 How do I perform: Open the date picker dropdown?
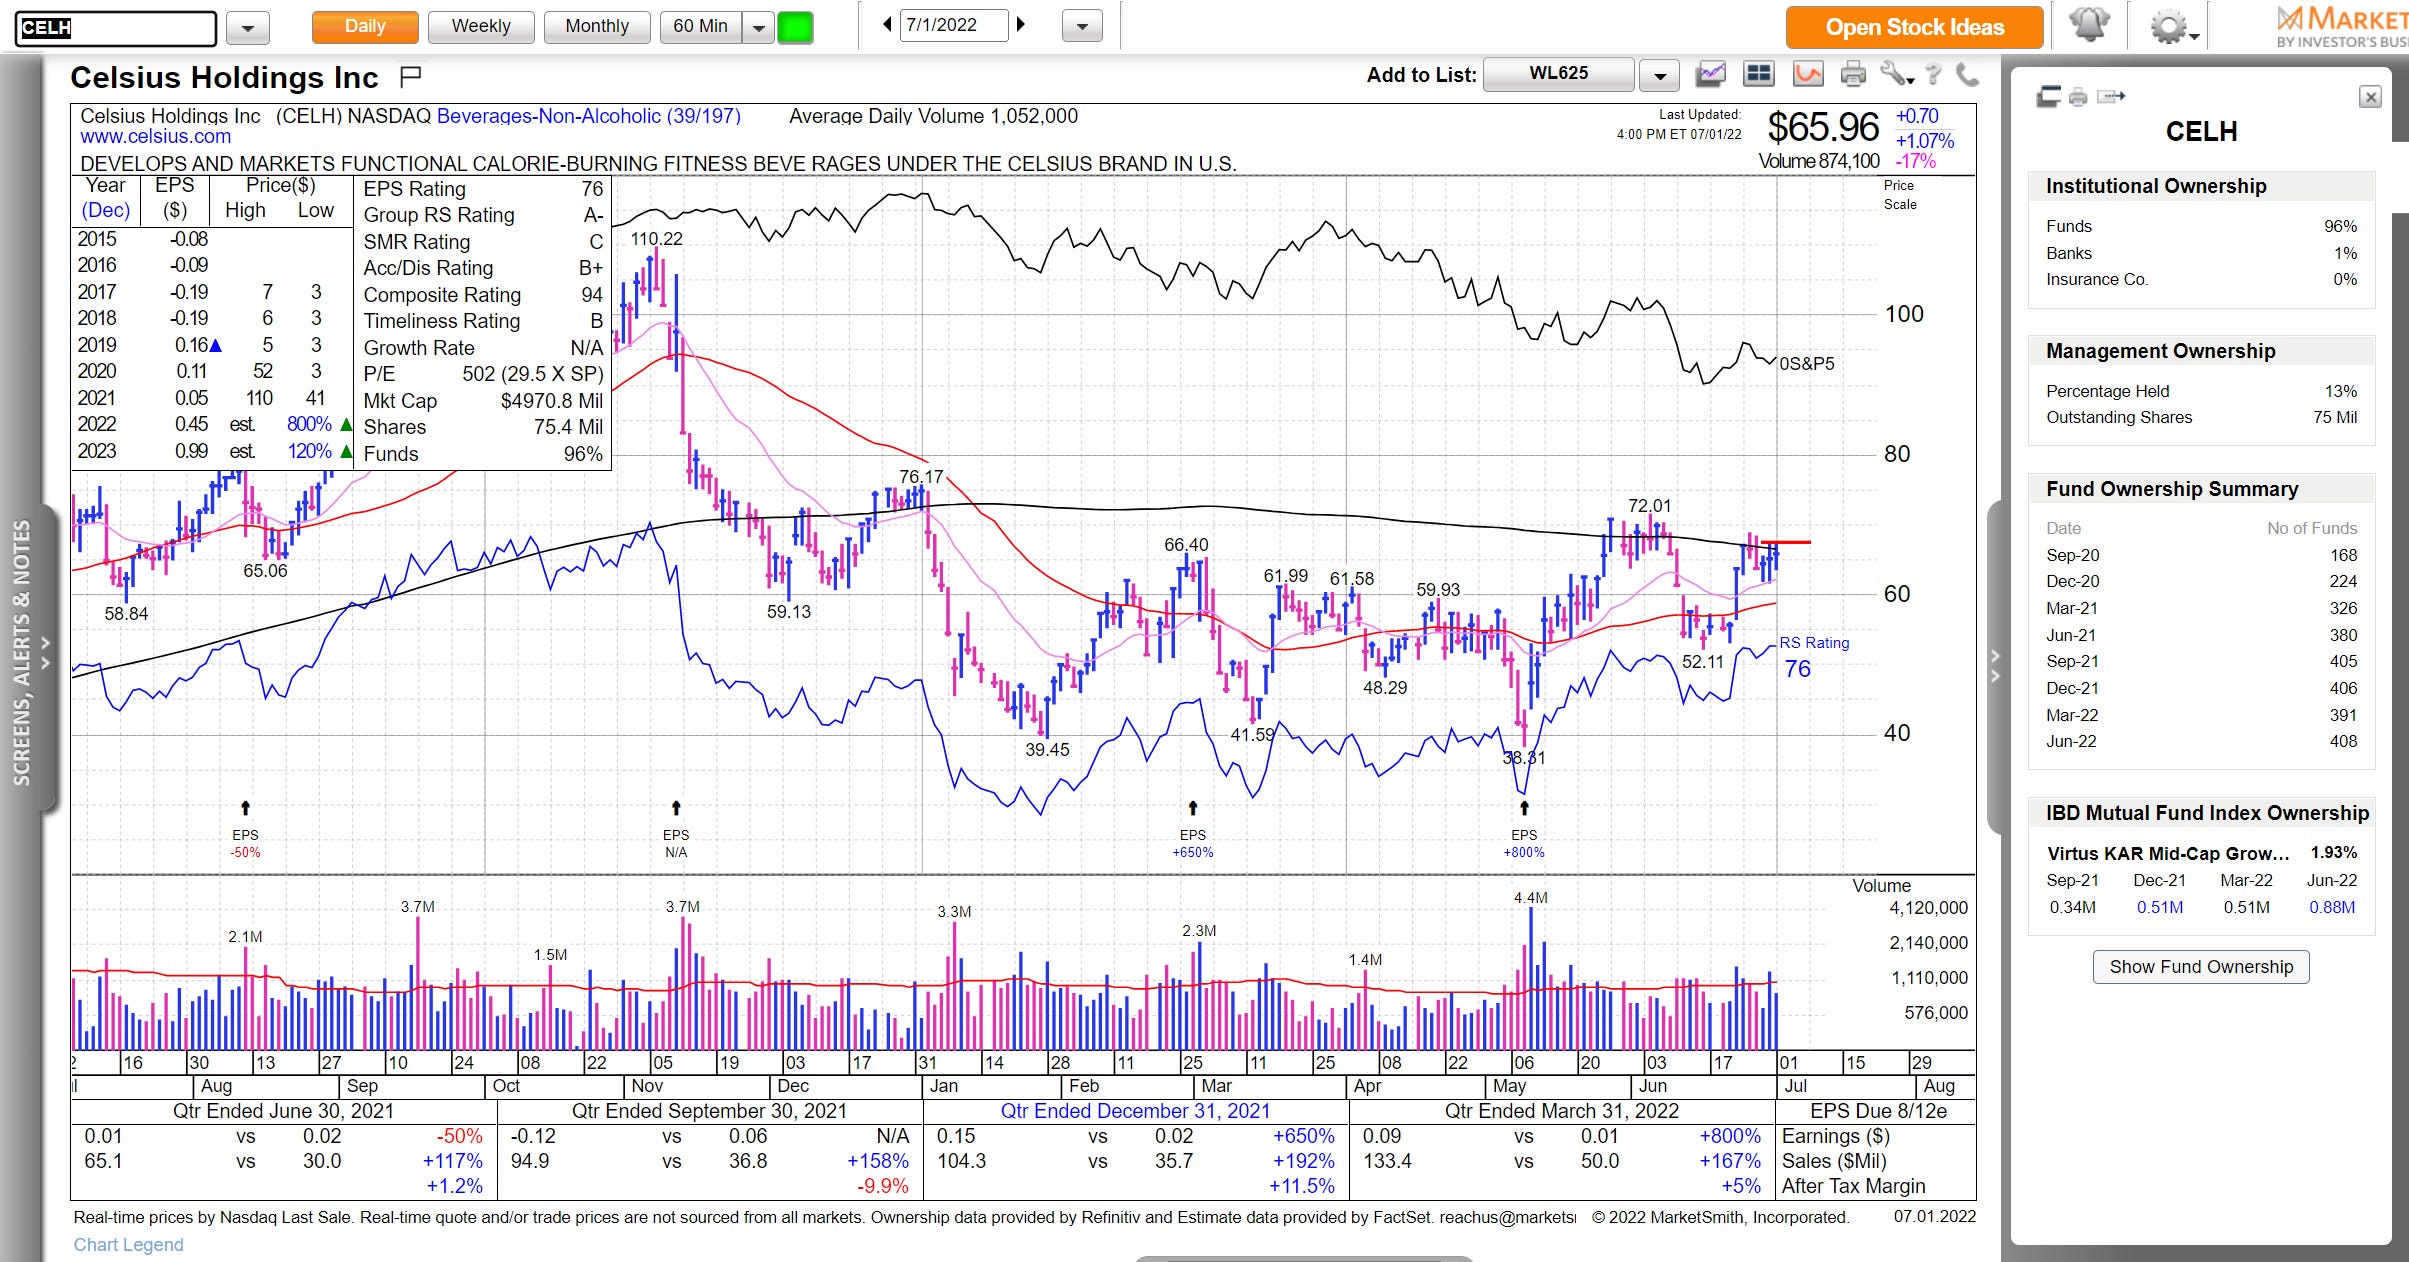click(x=1082, y=27)
